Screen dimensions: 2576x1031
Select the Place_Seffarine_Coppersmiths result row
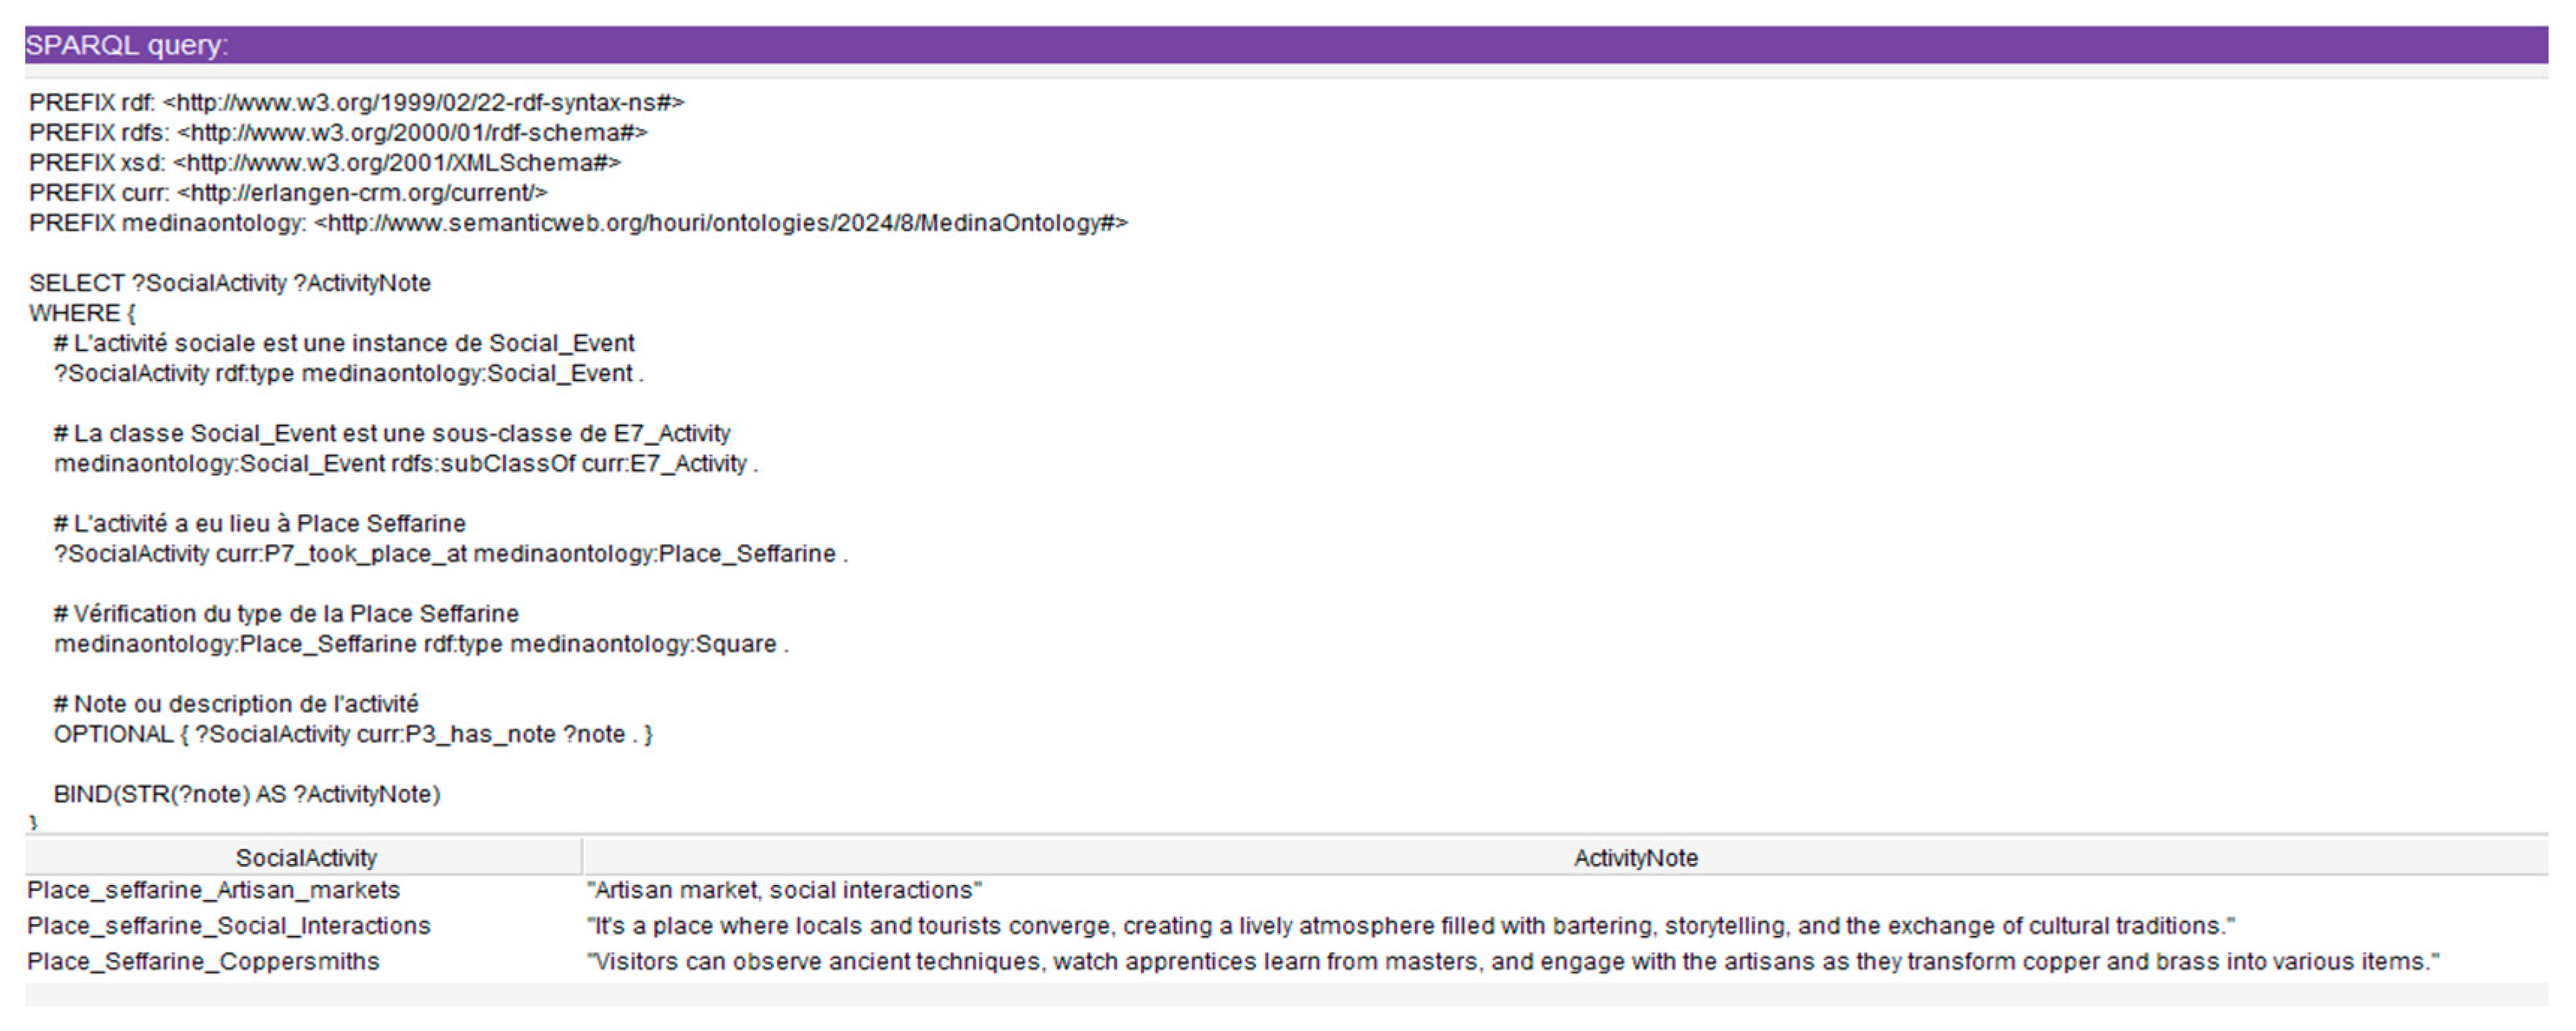coord(203,961)
